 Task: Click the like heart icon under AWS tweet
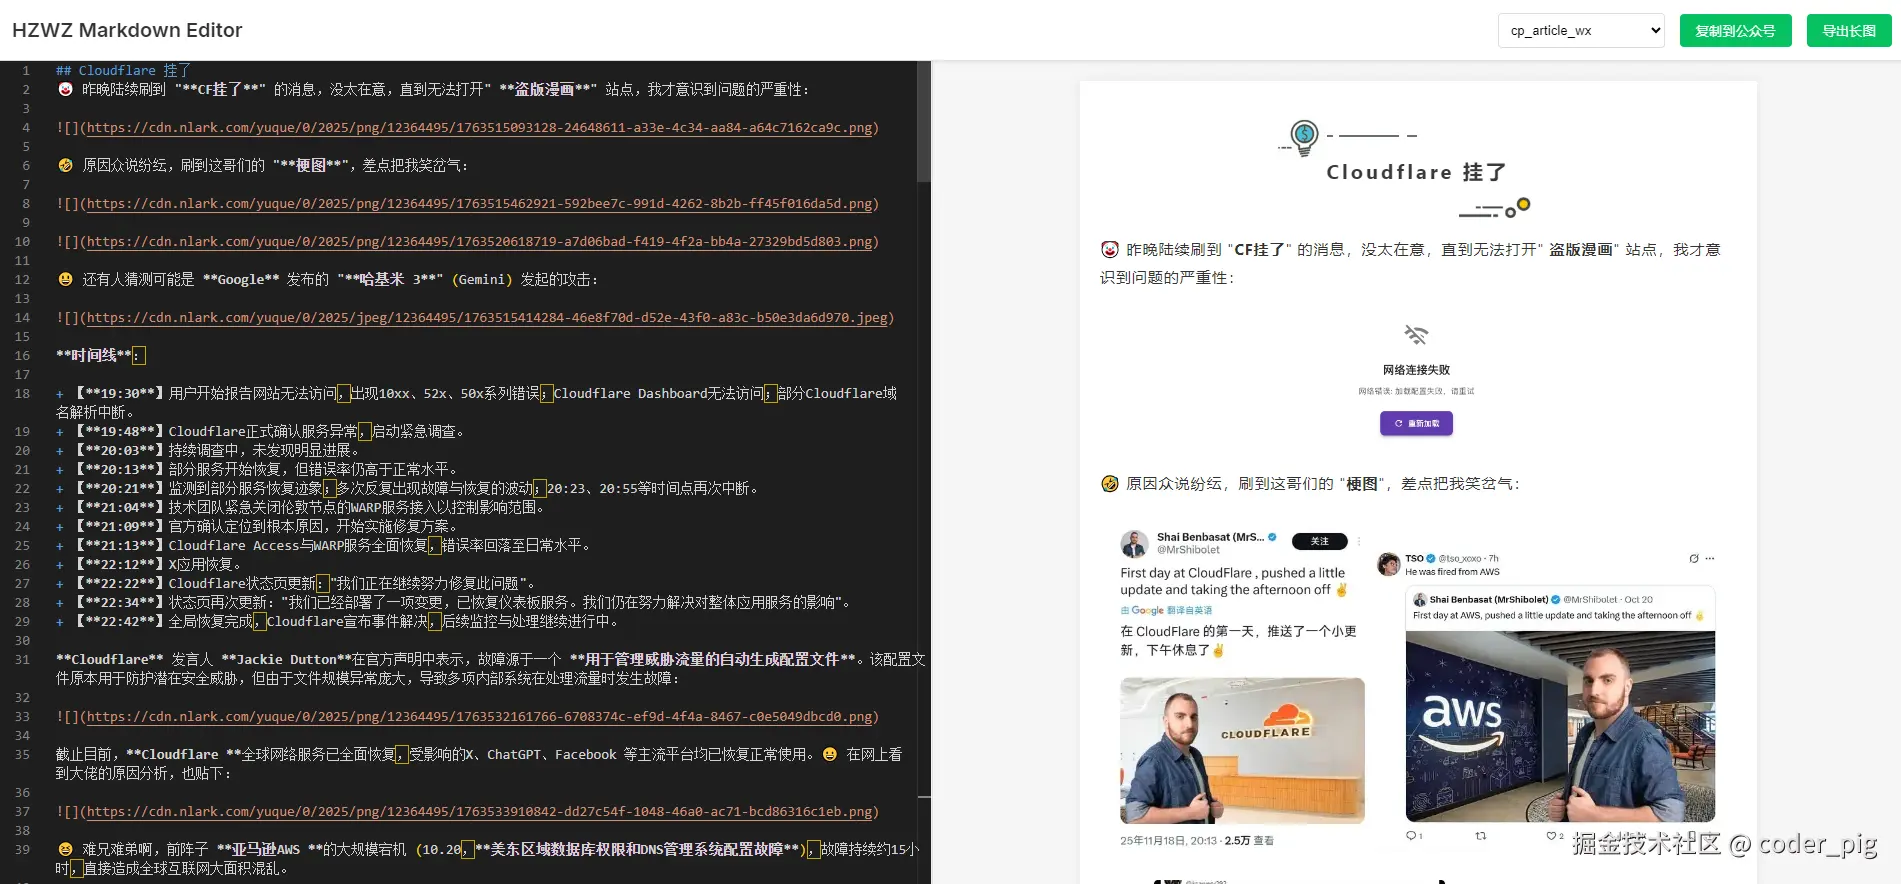coord(1551,835)
